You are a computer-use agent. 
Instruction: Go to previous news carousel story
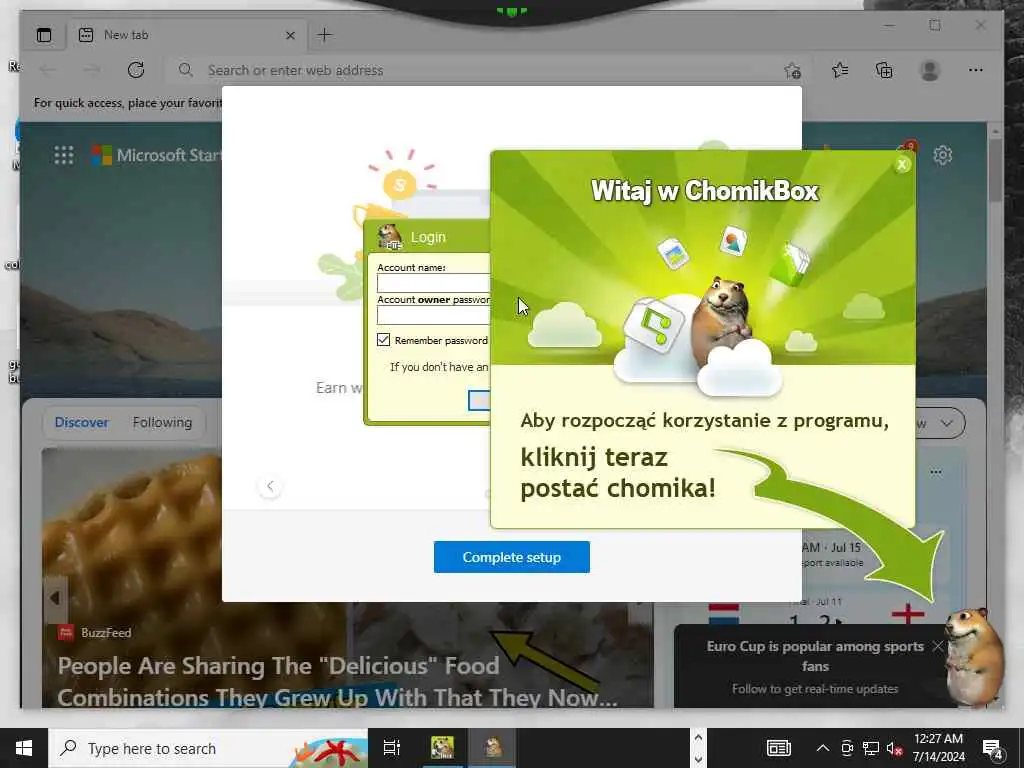pyautogui.click(x=56, y=598)
